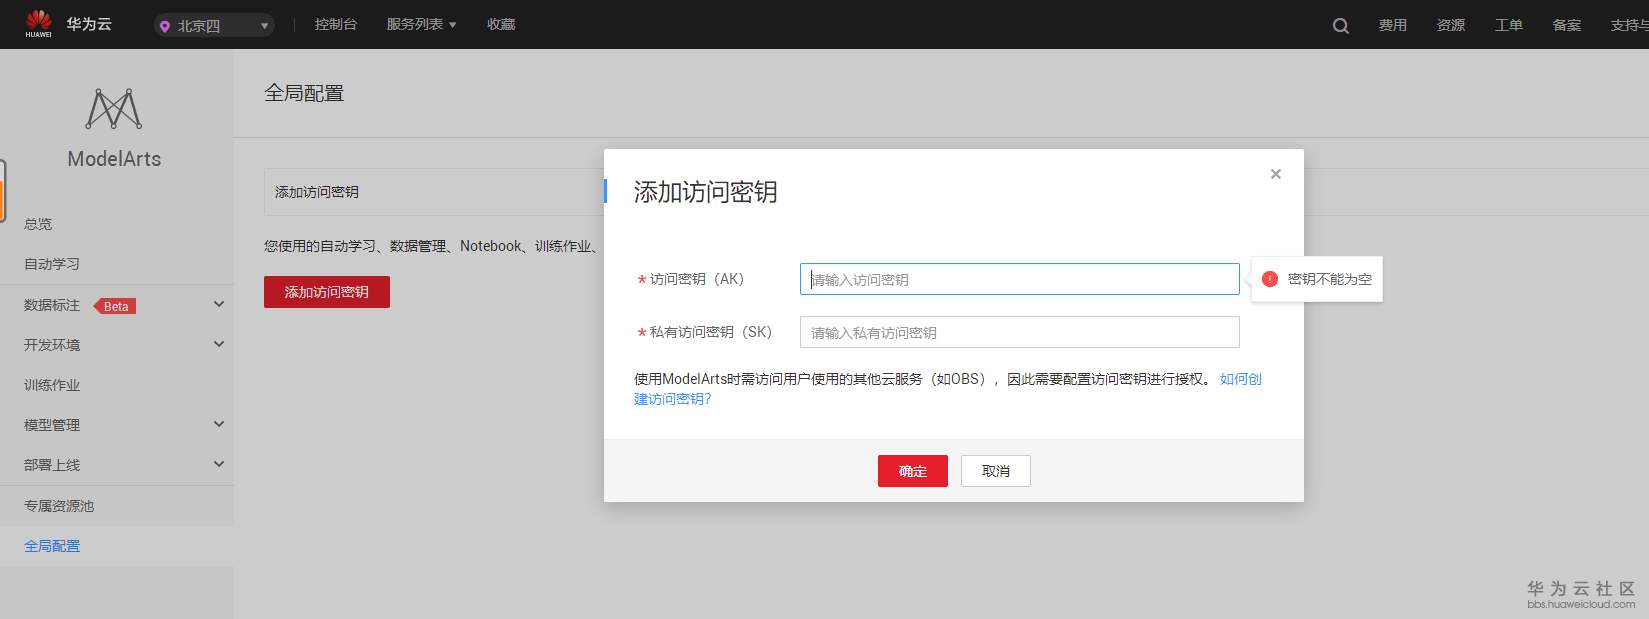Expand the 数据标注 sidebar section

(219, 304)
